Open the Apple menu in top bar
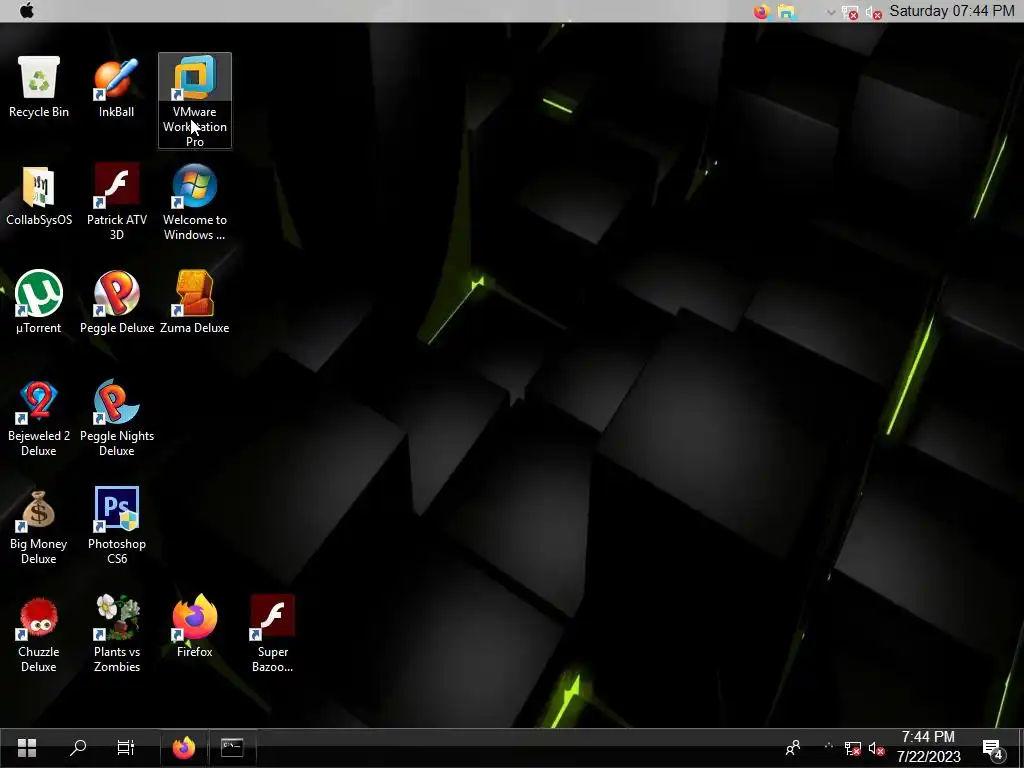 [x=27, y=10]
